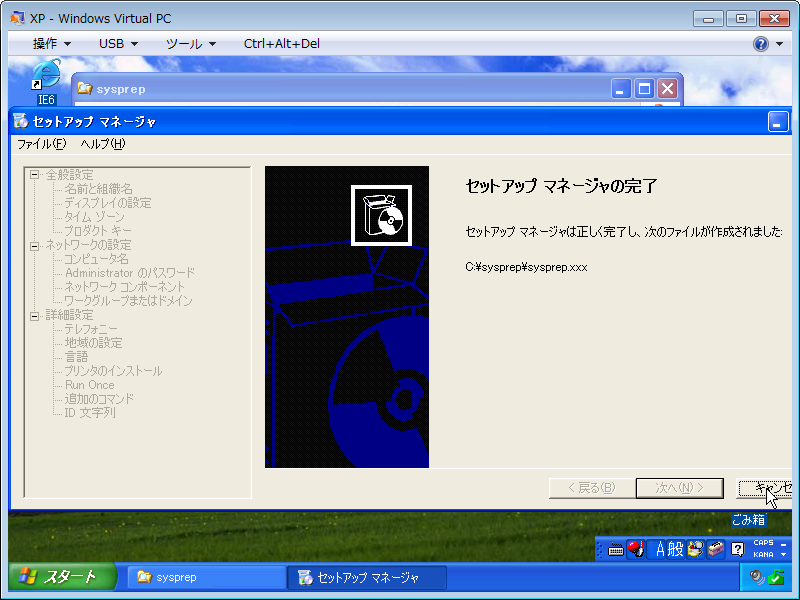
Task: Select 名前と組織名 in the tree
Action: click(x=98, y=189)
